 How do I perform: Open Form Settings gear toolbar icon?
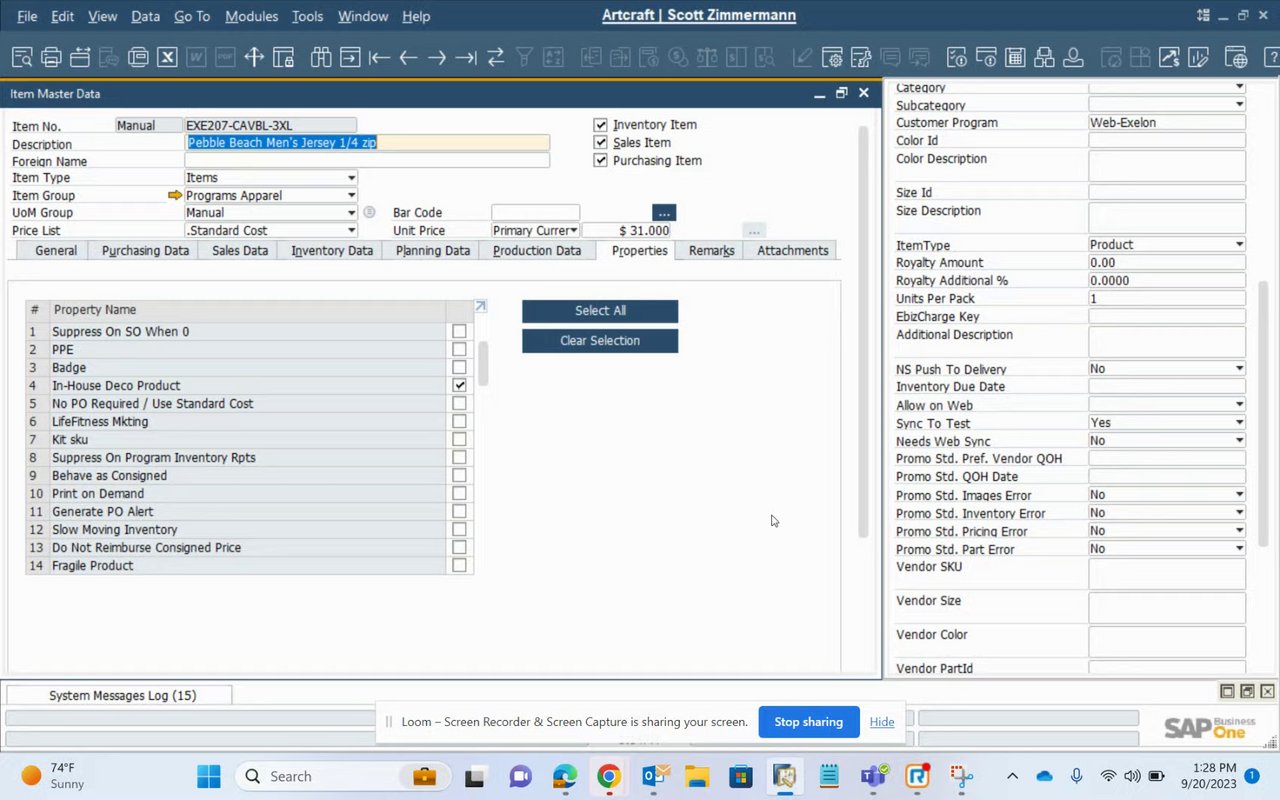(831, 57)
